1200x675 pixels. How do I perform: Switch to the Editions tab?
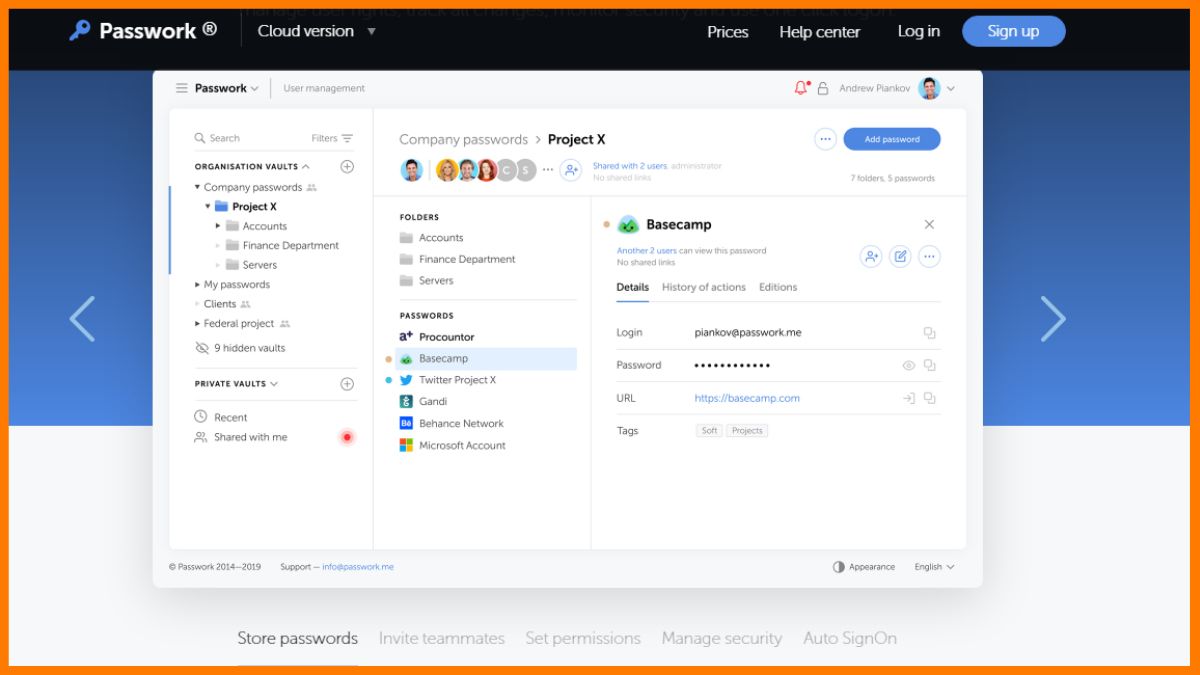(x=778, y=287)
